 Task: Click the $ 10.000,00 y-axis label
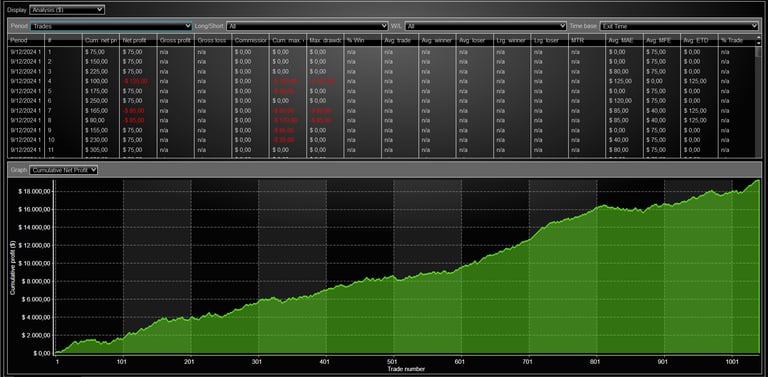(x=34, y=263)
